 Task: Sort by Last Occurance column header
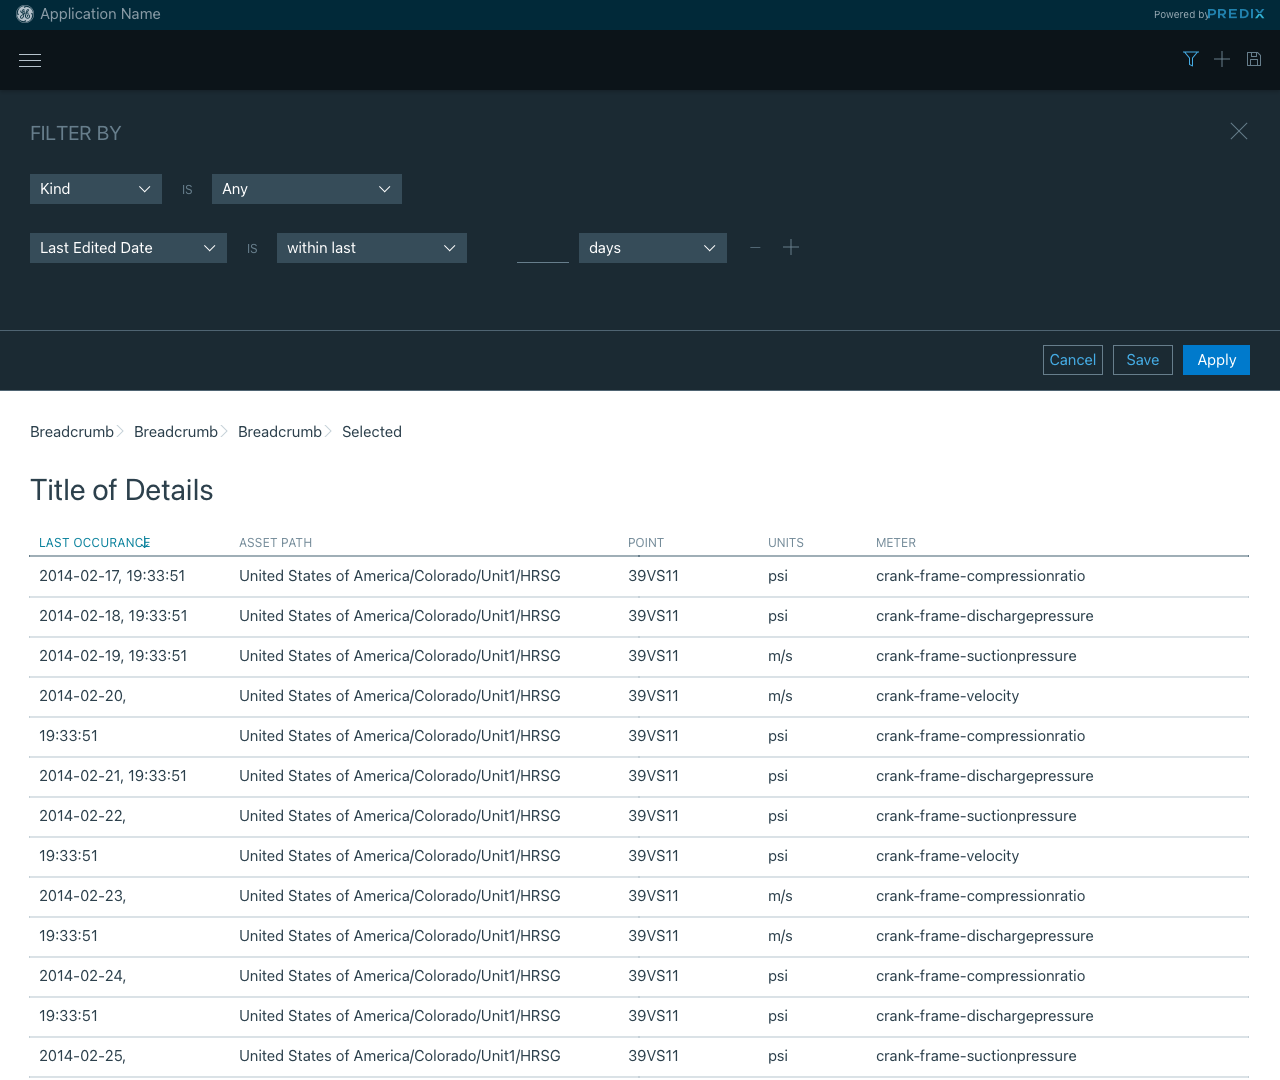point(94,543)
